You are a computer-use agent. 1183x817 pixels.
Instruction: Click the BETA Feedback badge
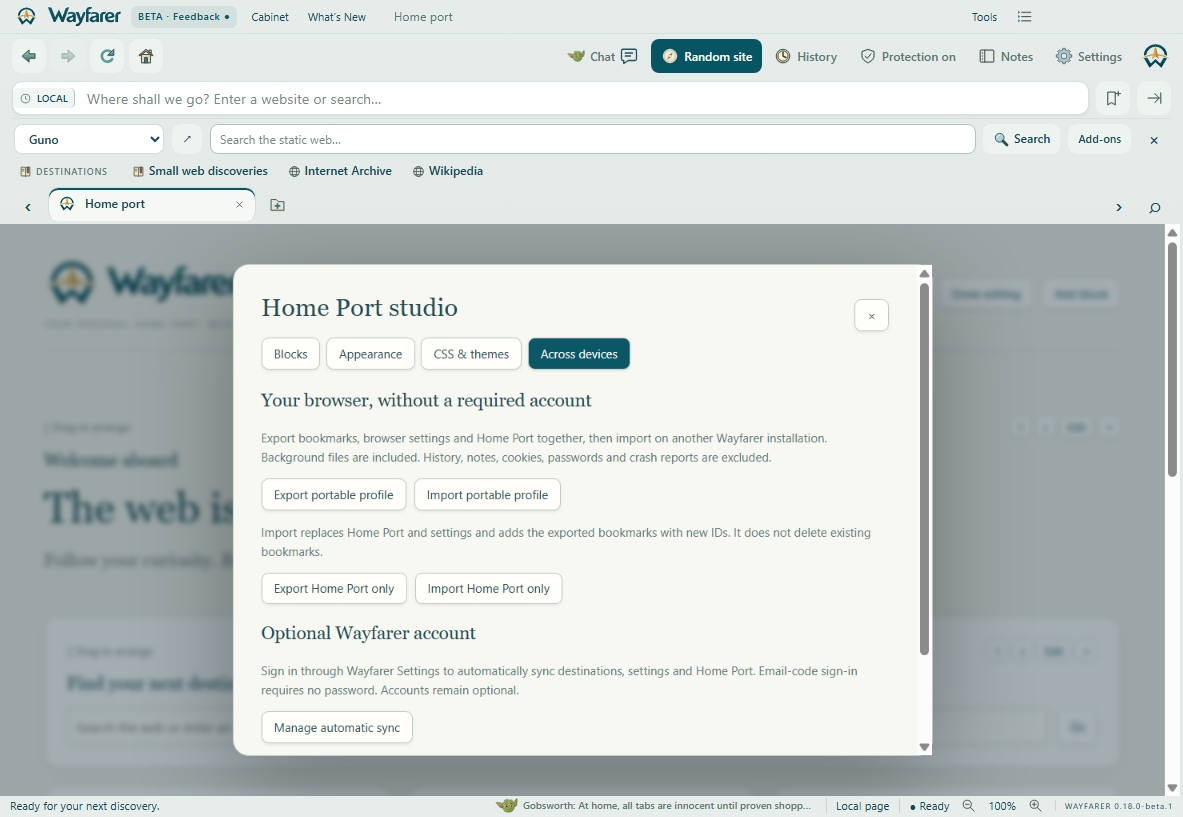pyautogui.click(x=183, y=17)
